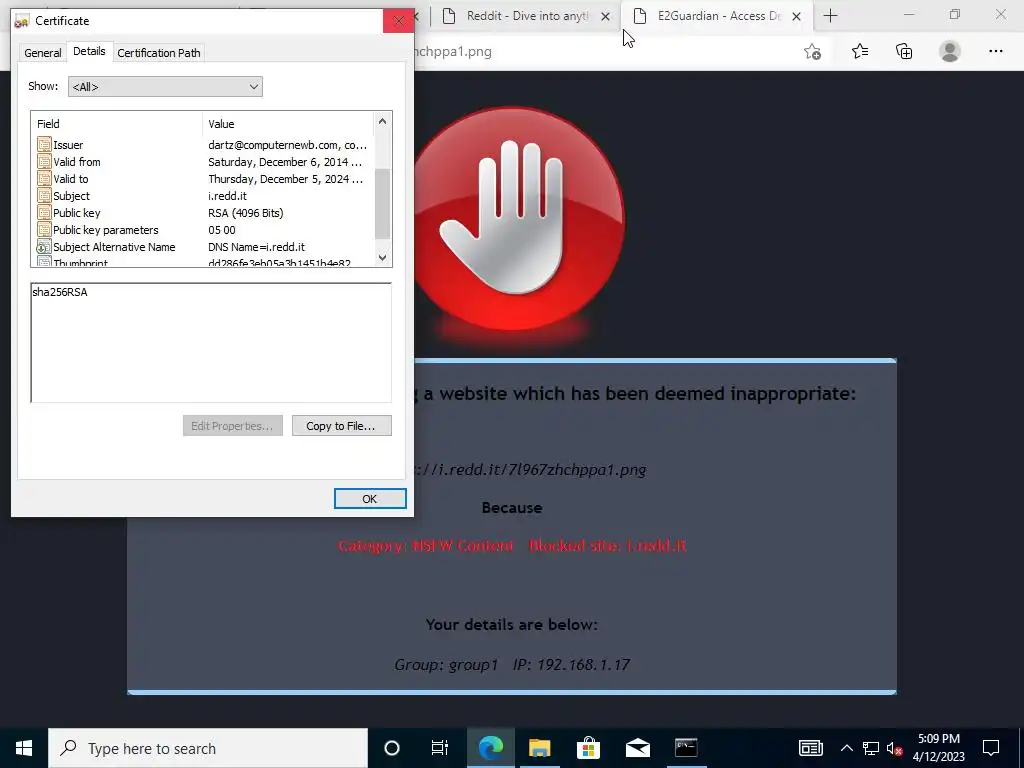1024x768 pixels.
Task: Click the field list scrollbar thumb
Action: [383, 203]
